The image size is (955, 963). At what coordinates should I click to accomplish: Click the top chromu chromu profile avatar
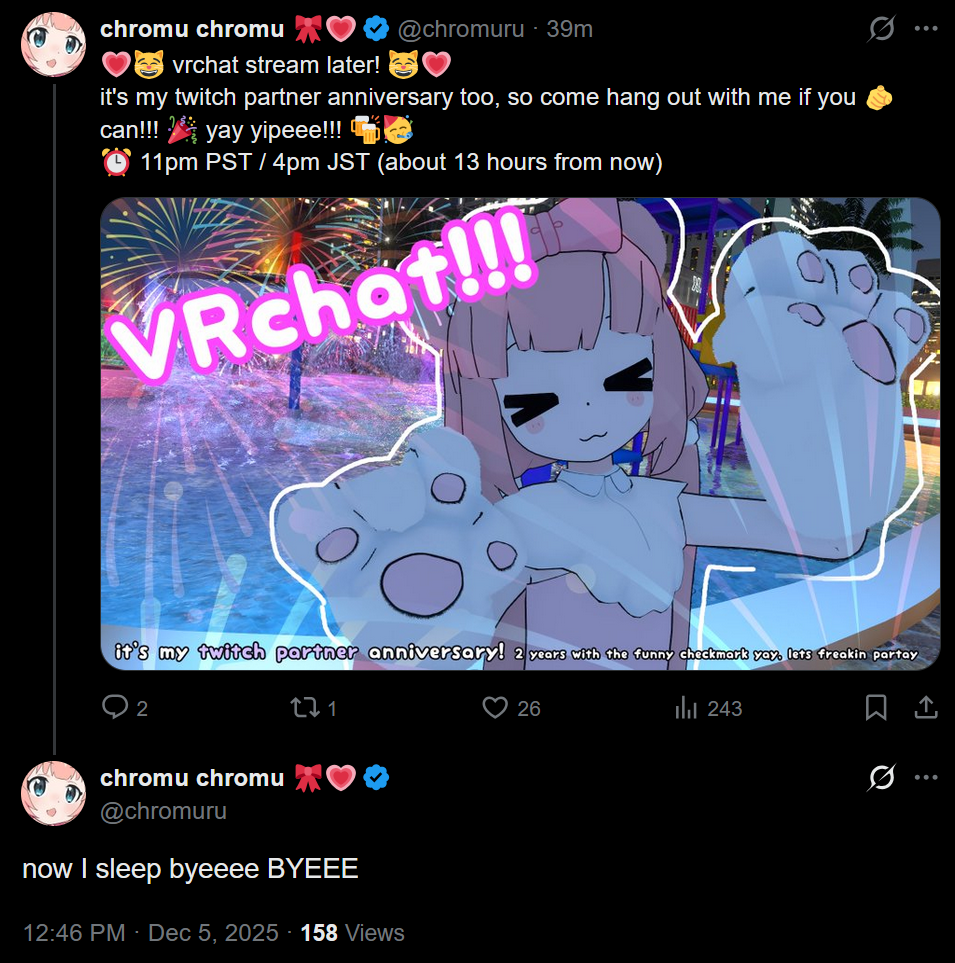tap(53, 44)
